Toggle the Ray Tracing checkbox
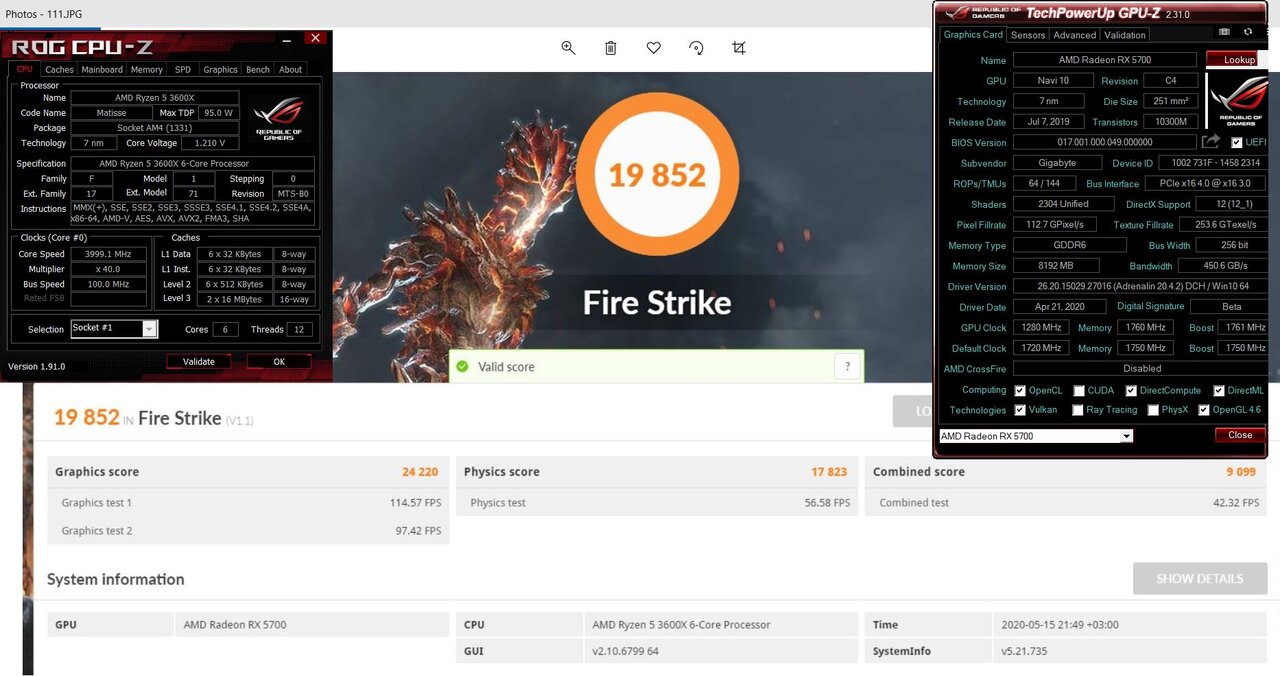 pos(1077,410)
